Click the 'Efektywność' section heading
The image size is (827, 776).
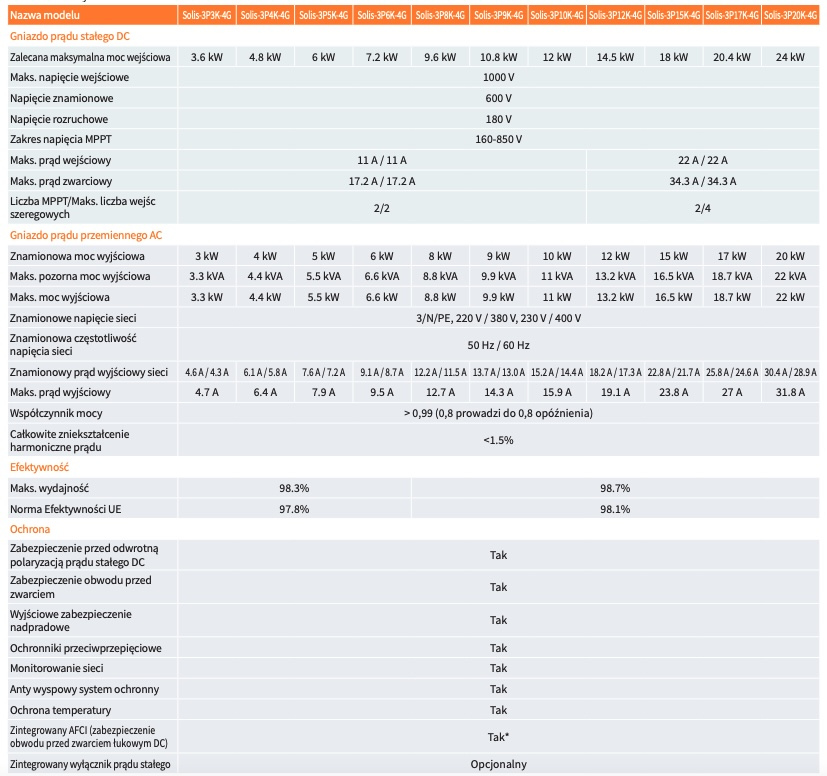(x=40, y=467)
